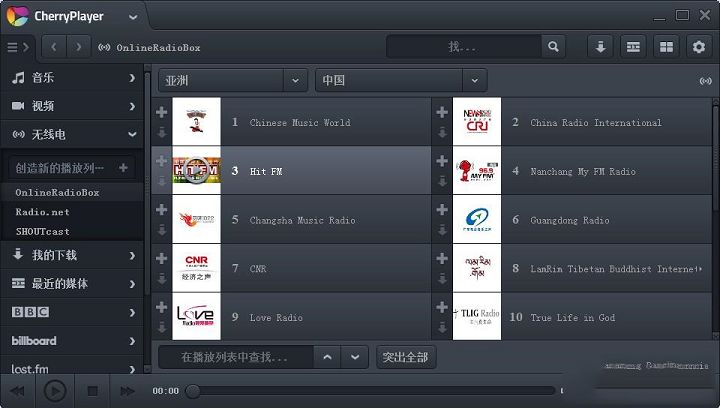The height and width of the screenshot is (408, 720).
Task: Click the playback seek slider handle
Action: (192, 391)
